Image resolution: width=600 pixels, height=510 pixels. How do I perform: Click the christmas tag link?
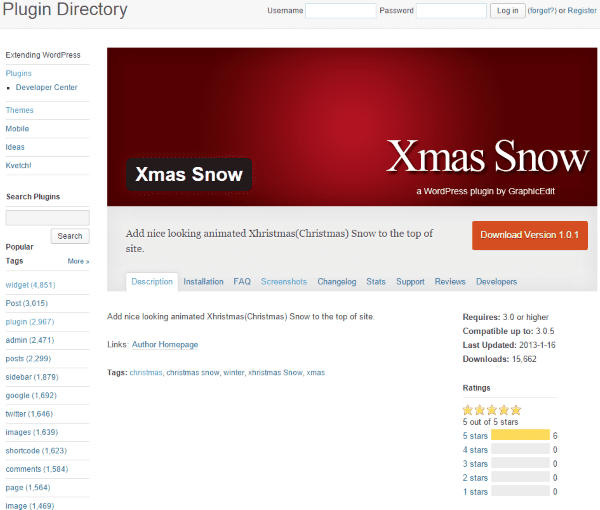tap(146, 373)
